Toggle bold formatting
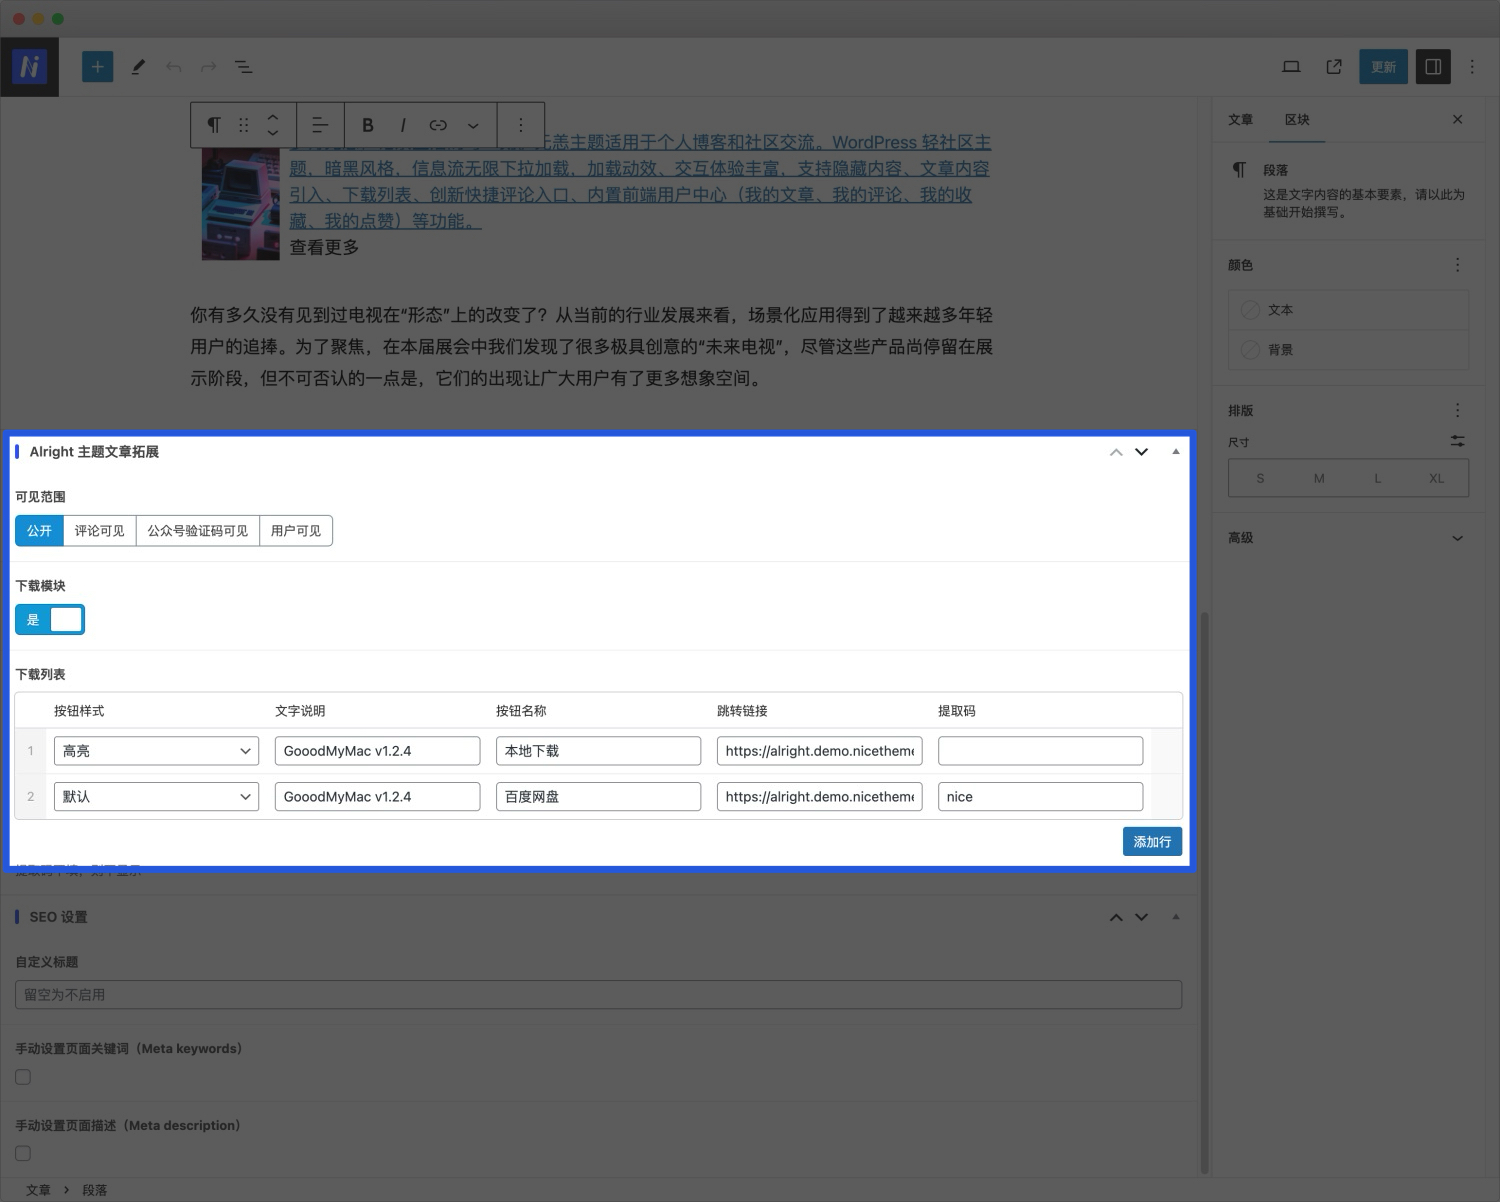Viewport: 1500px width, 1202px height. coord(367,125)
